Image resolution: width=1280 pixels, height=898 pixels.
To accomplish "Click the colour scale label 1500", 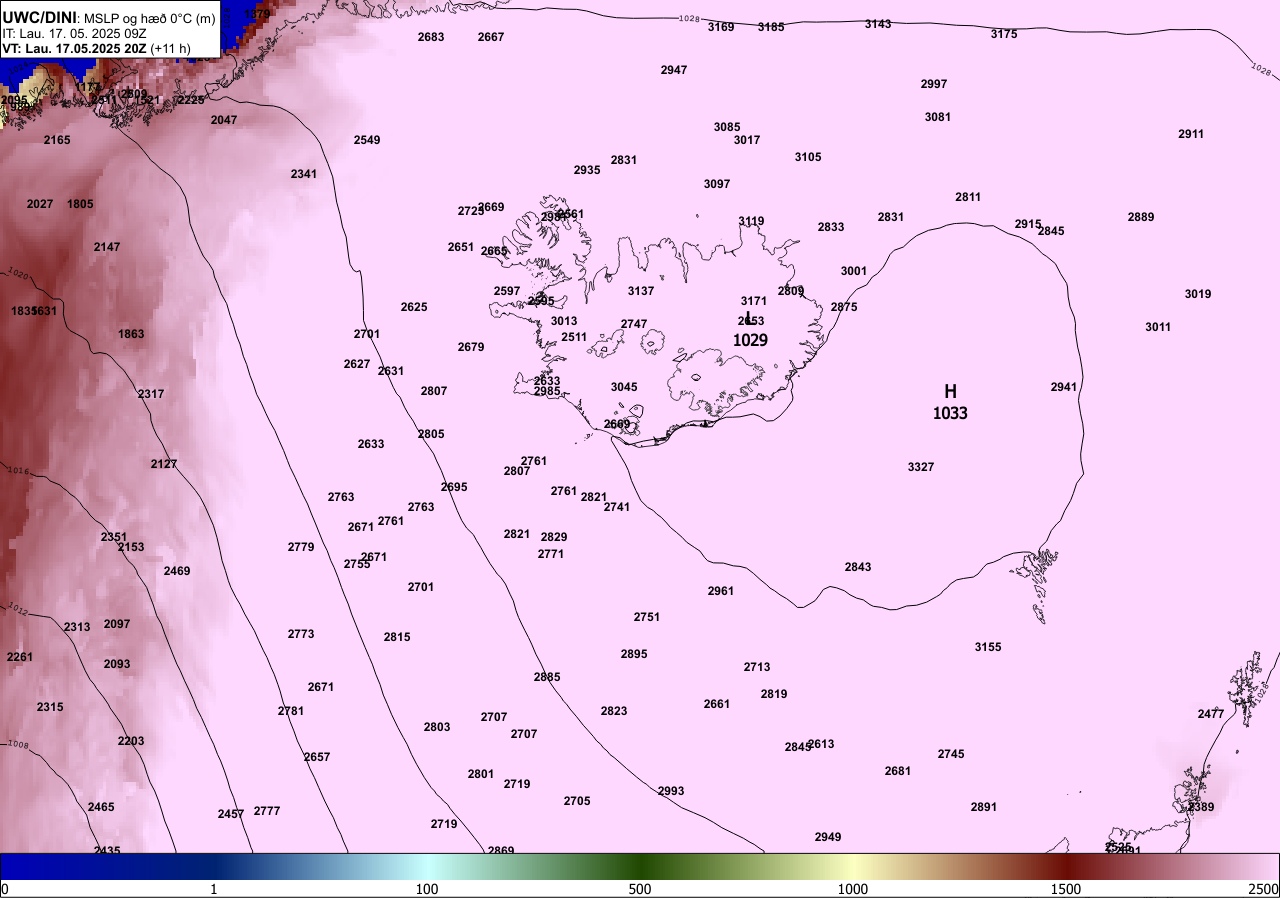I will tap(1066, 889).
